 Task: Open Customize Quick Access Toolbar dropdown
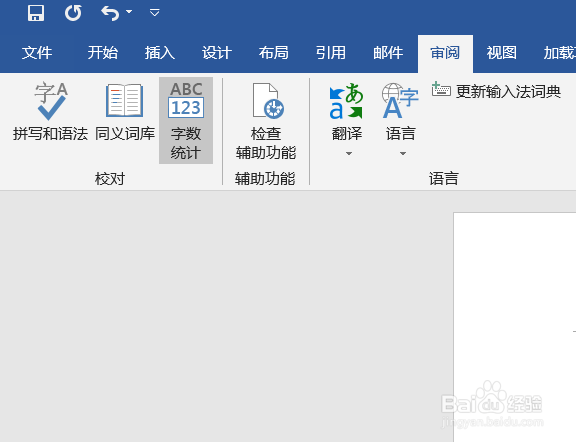(155, 13)
